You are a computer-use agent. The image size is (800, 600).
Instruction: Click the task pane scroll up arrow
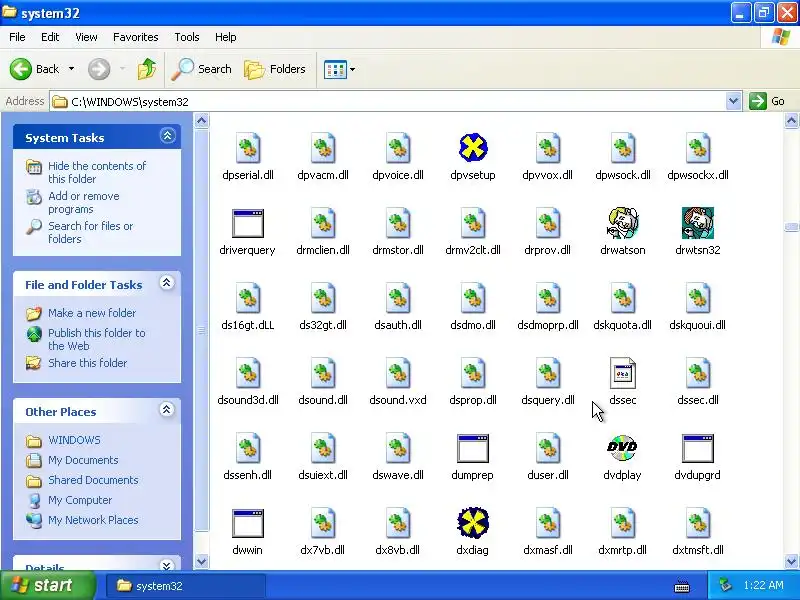coord(202,121)
